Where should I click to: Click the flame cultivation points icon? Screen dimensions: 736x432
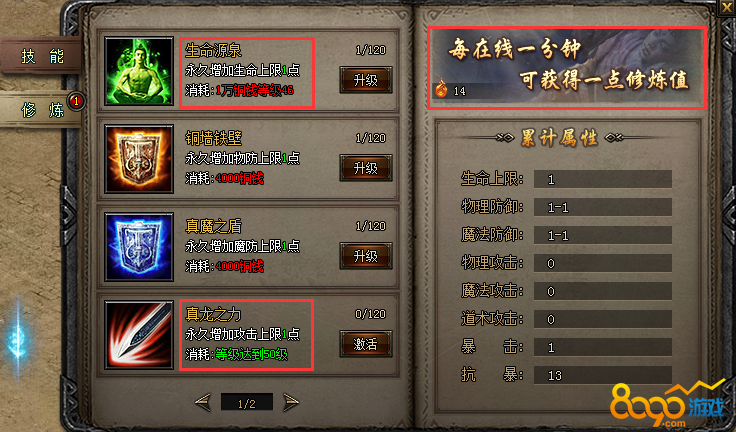click(x=441, y=88)
